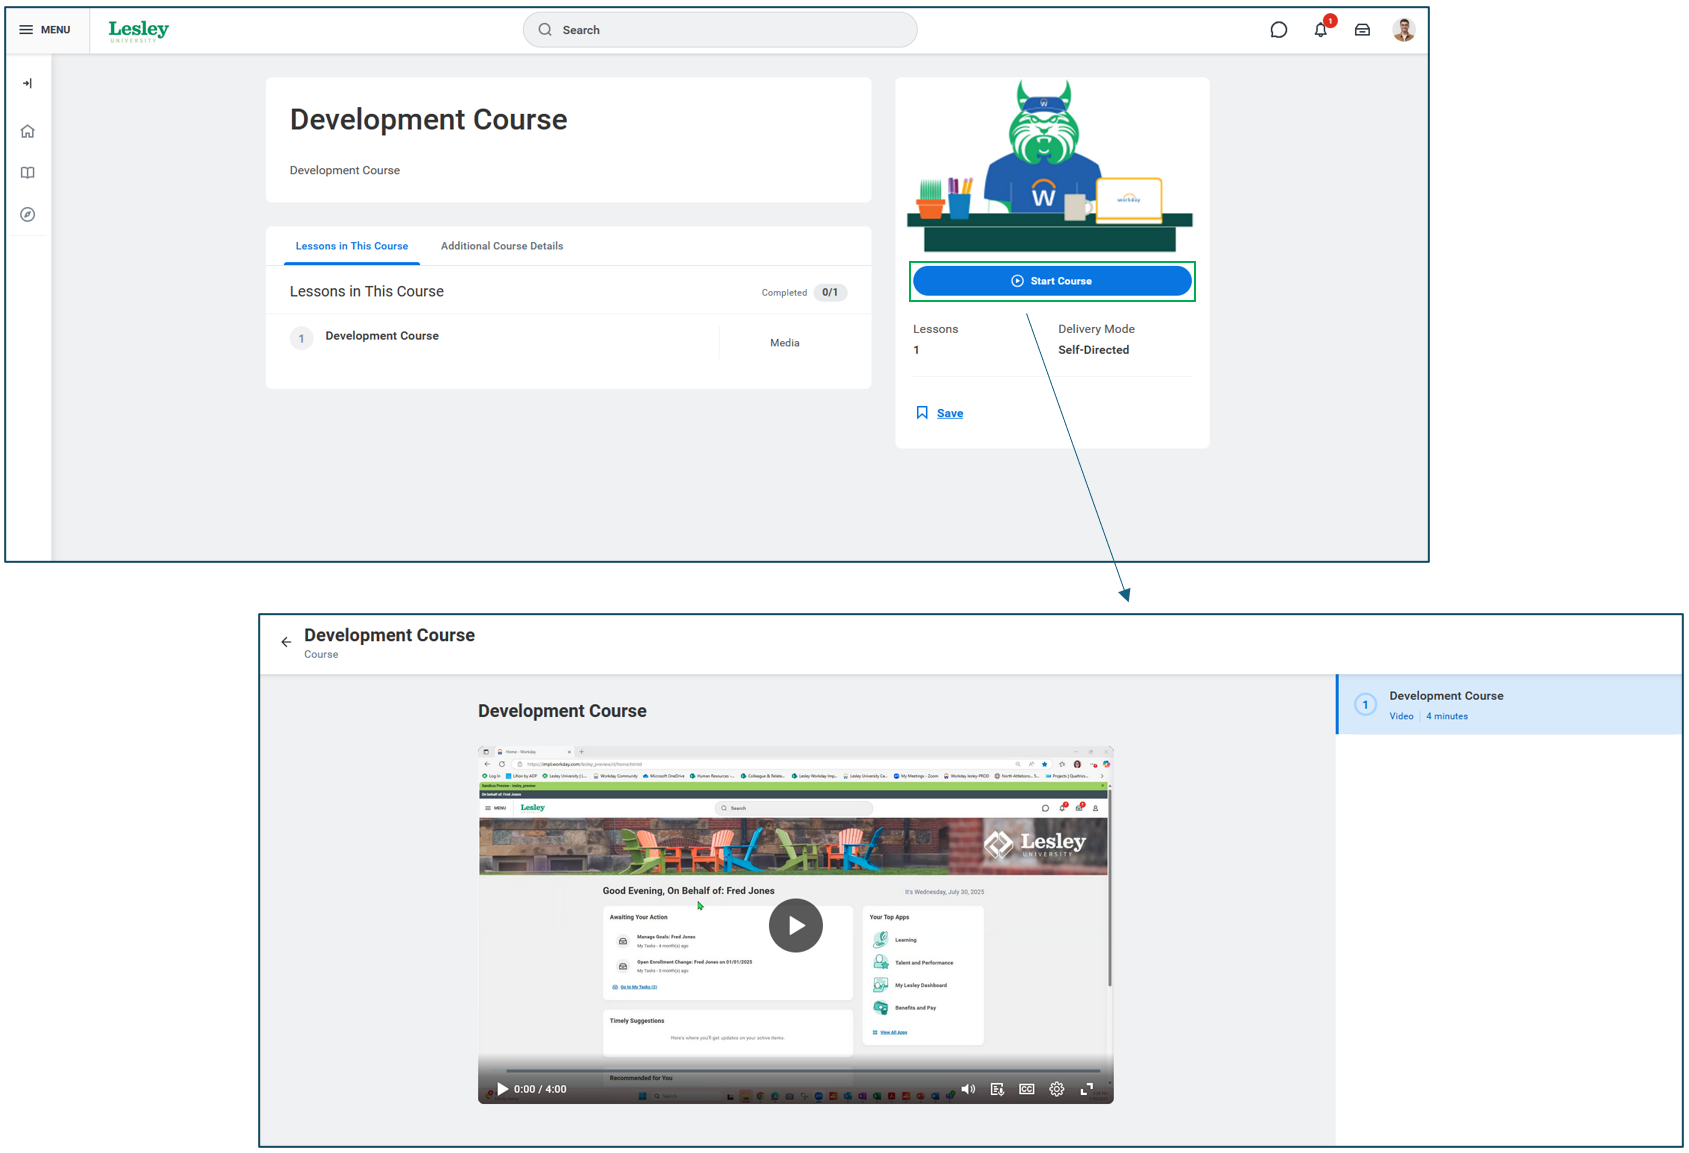Click the Video label in lesson panel

point(1401,716)
